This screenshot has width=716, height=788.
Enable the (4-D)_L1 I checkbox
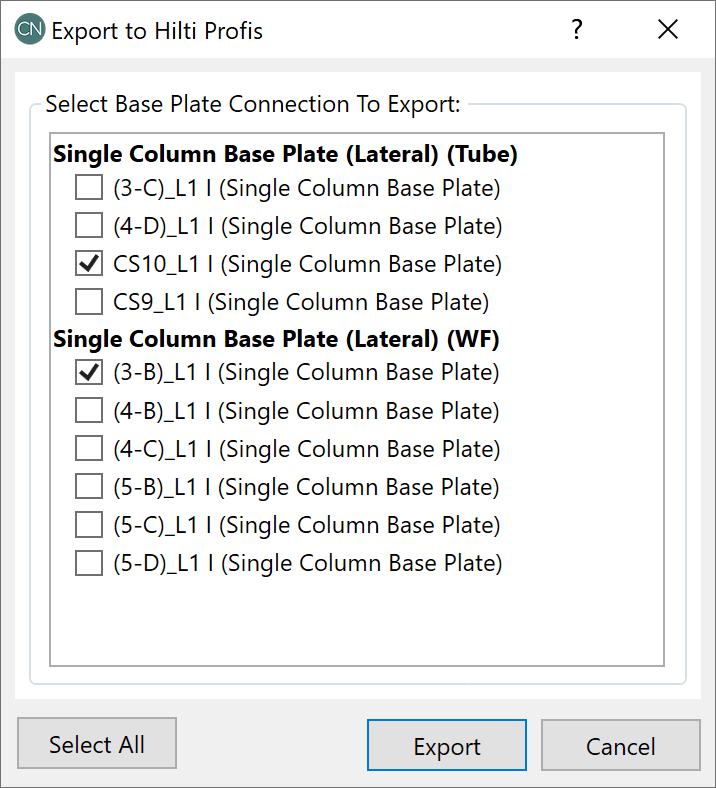tap(89, 225)
